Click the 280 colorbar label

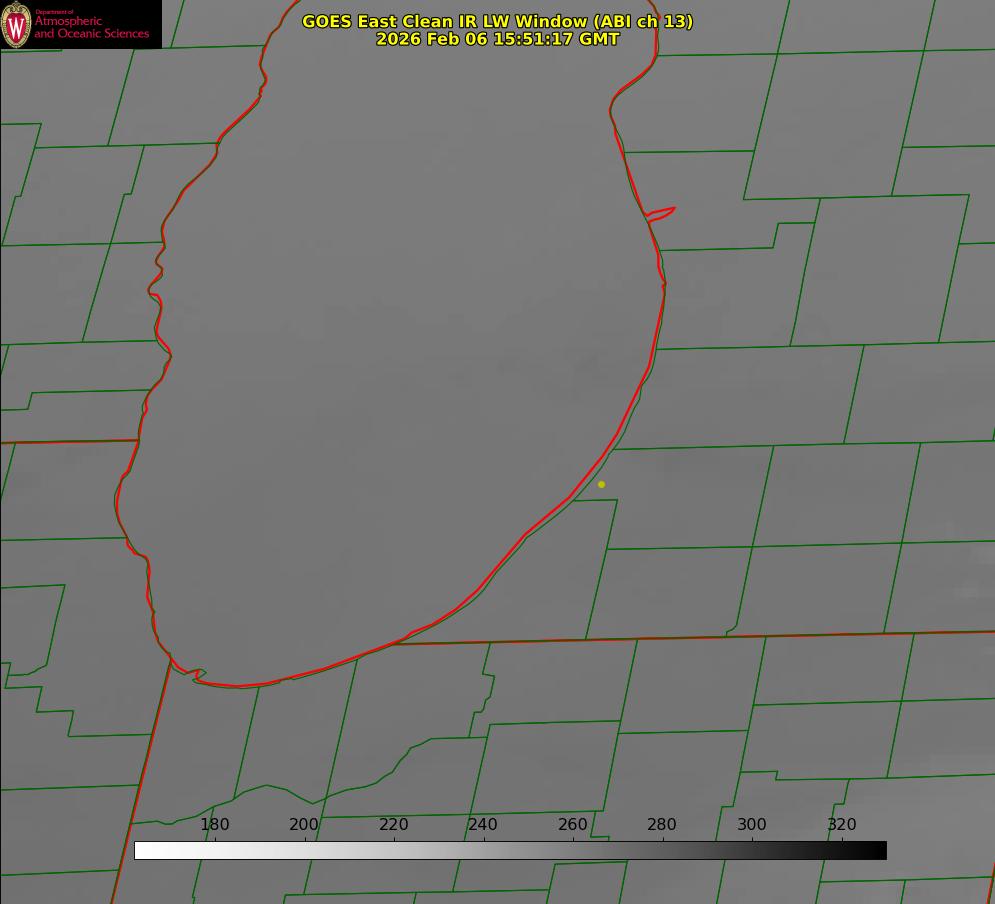coord(662,824)
